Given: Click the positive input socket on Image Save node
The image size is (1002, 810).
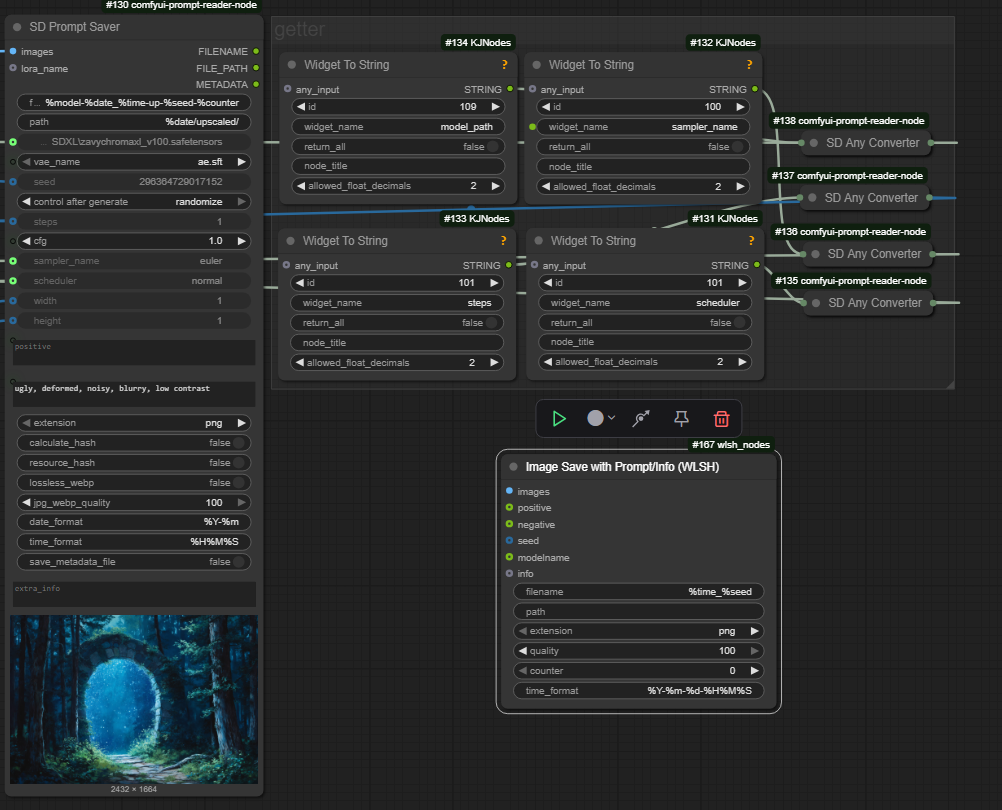Looking at the screenshot, I should click(x=509, y=508).
